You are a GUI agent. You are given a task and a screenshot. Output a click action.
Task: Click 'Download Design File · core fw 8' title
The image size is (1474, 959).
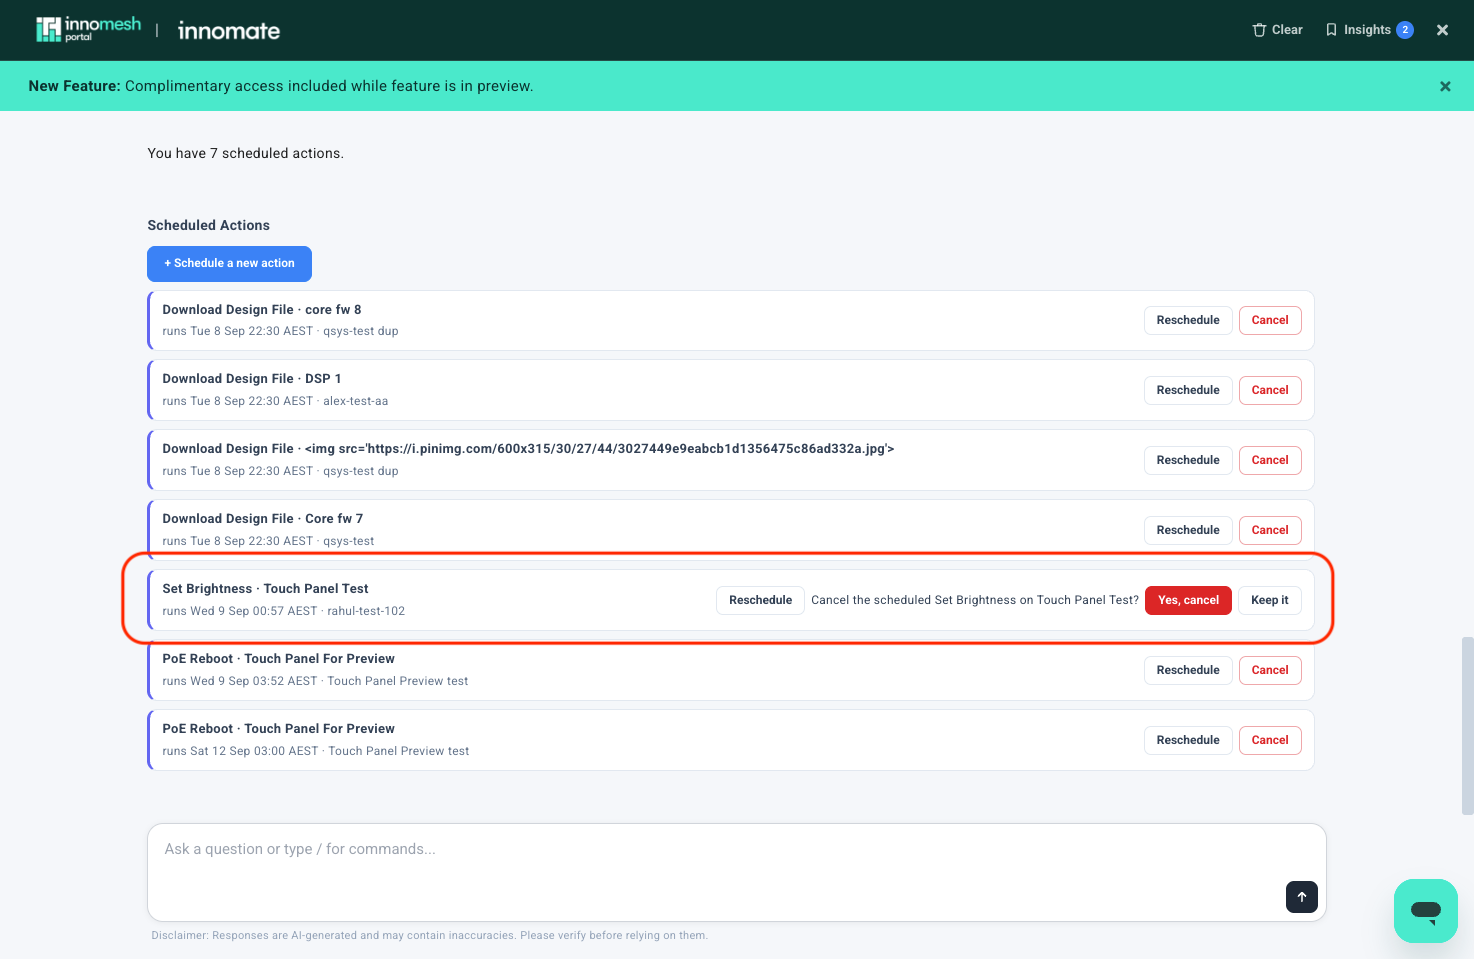tap(262, 310)
